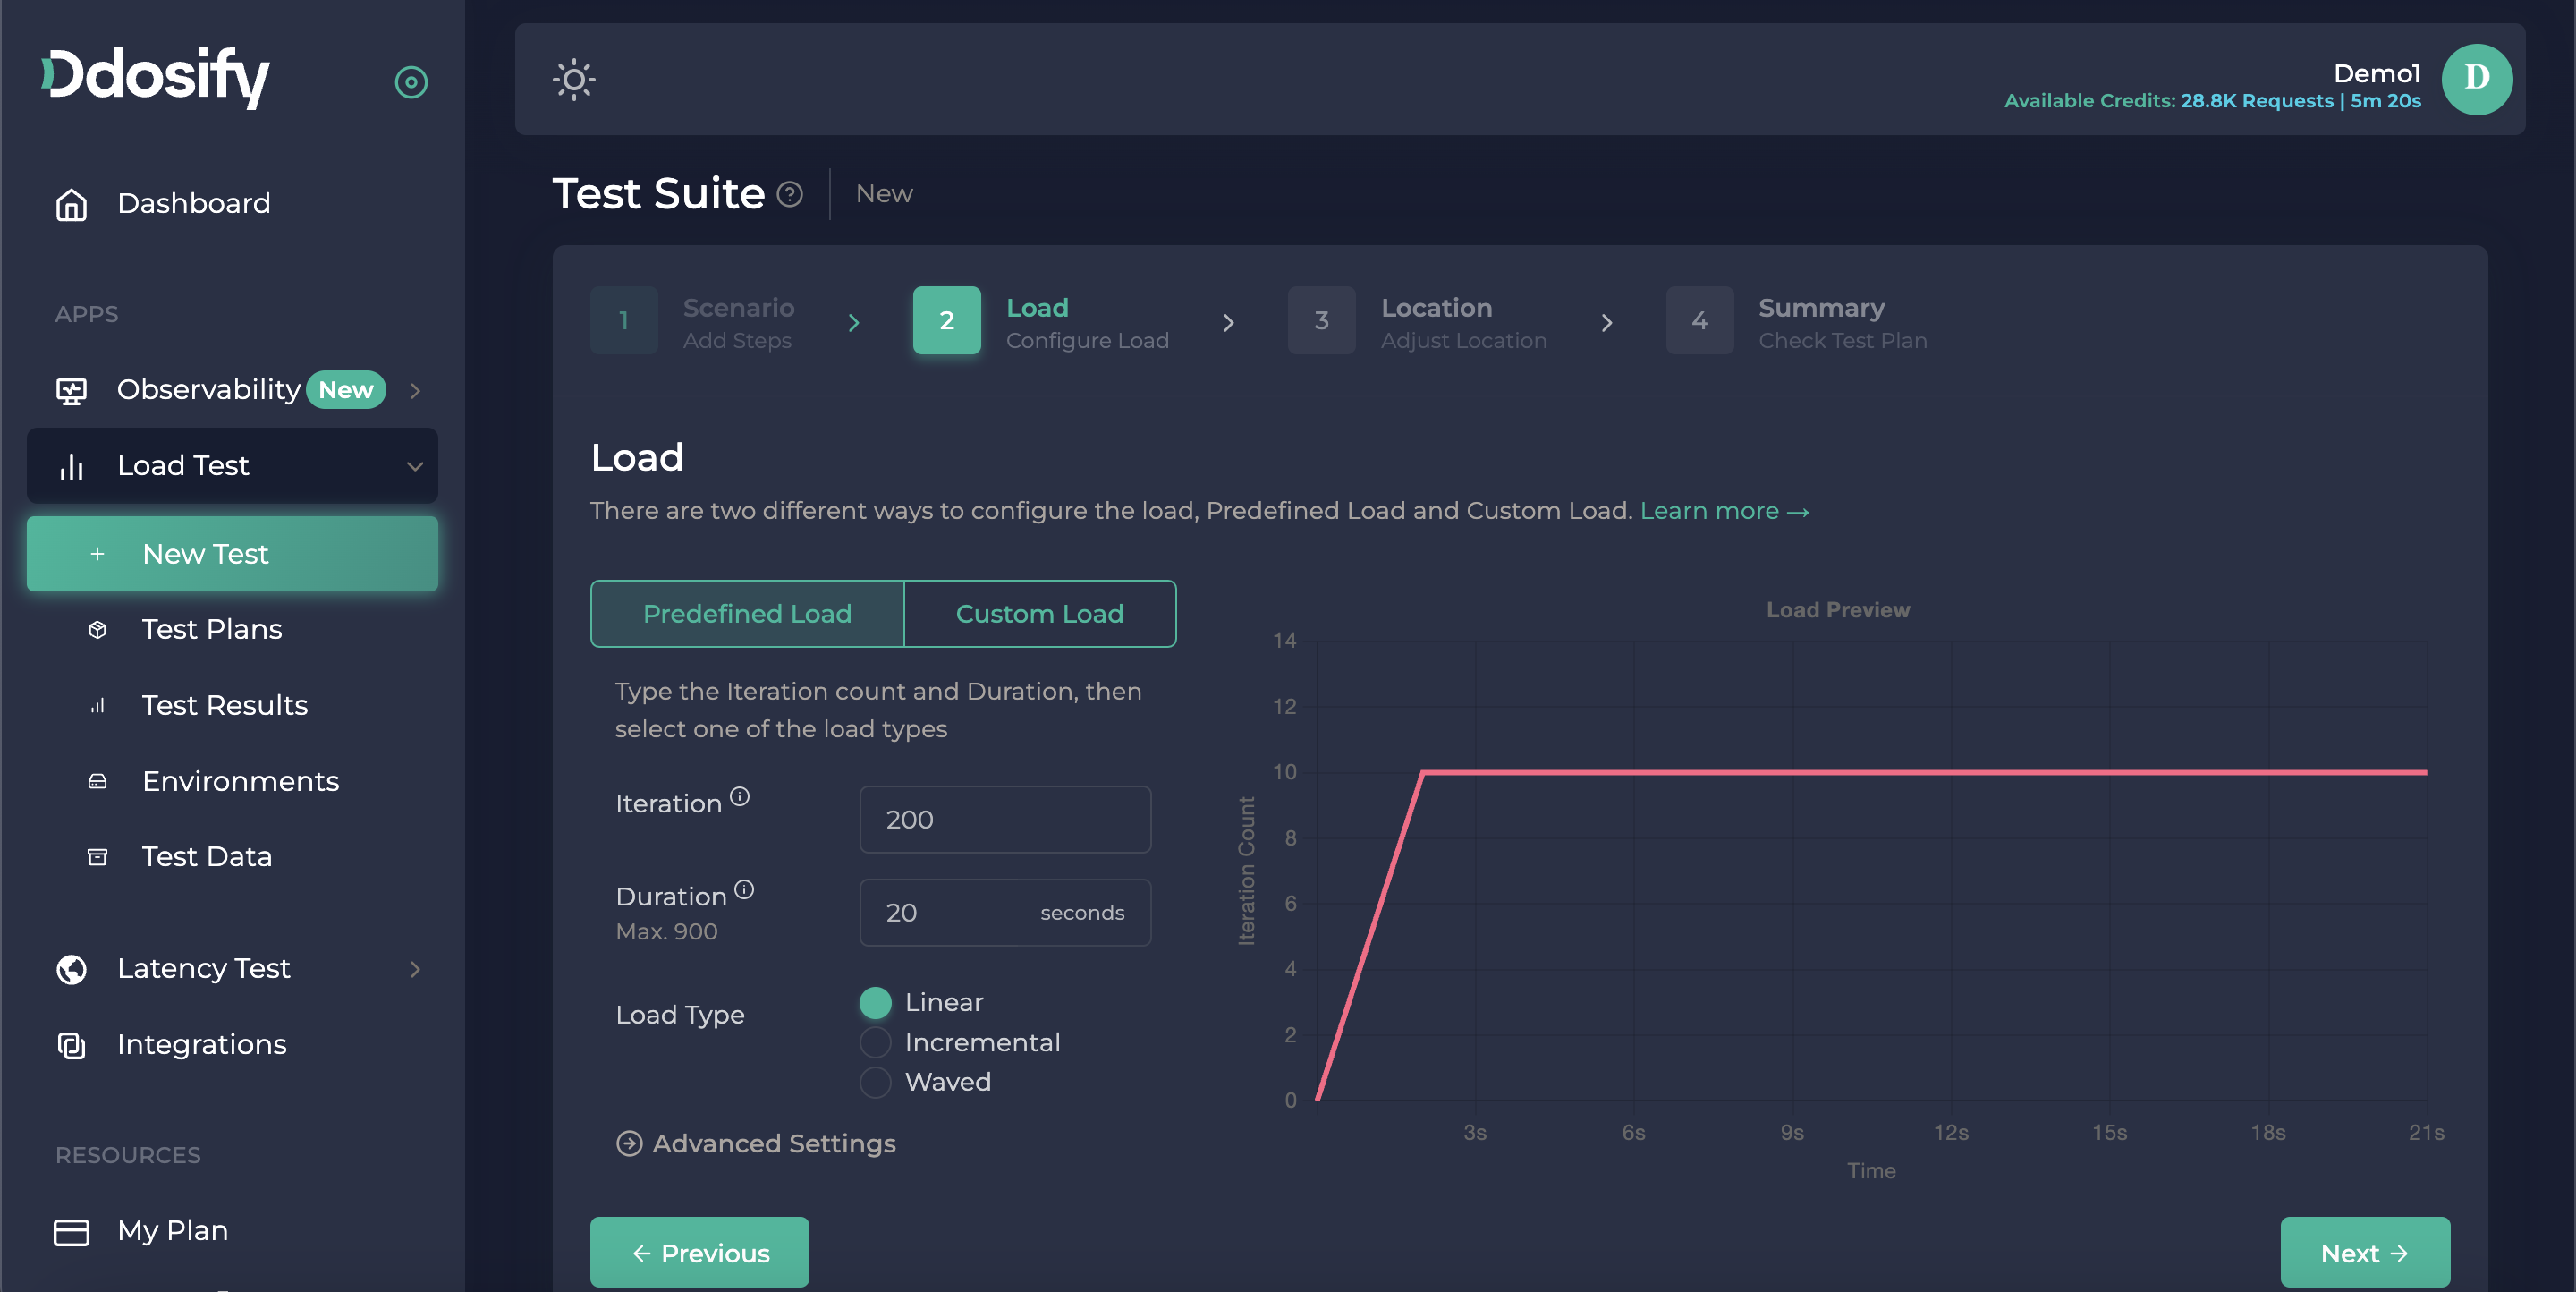The image size is (2576, 1292).
Task: Click the sidebar collapse target icon
Action: 411,82
